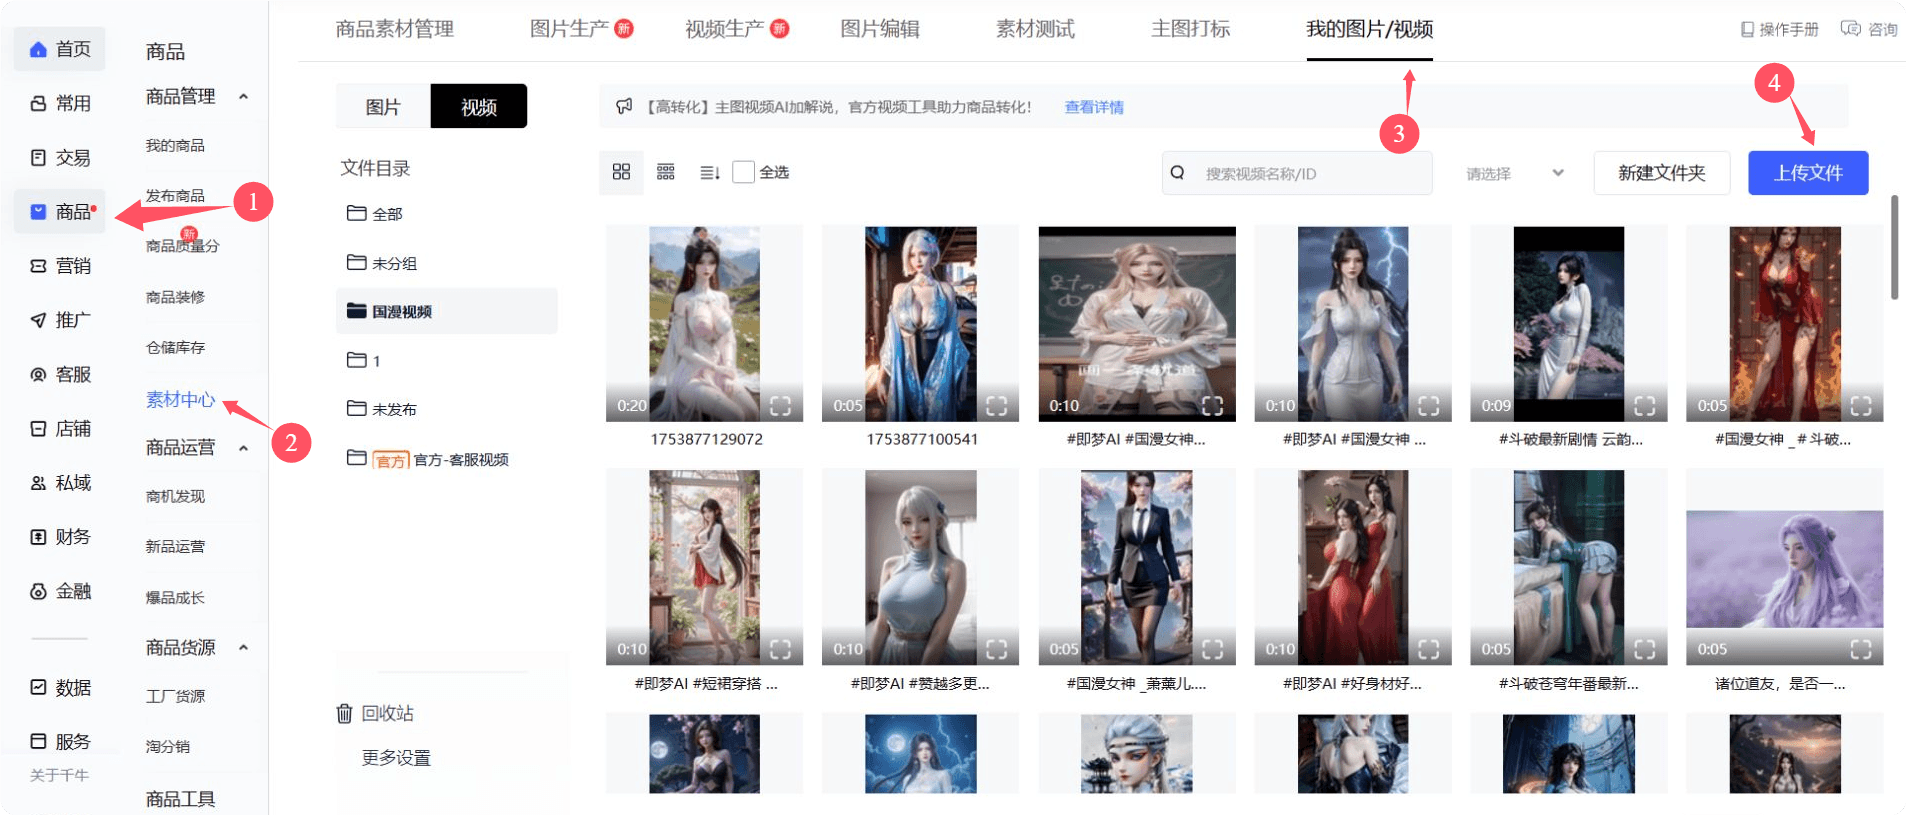Click the 上传文件 button
1906x815 pixels.
(x=1807, y=173)
